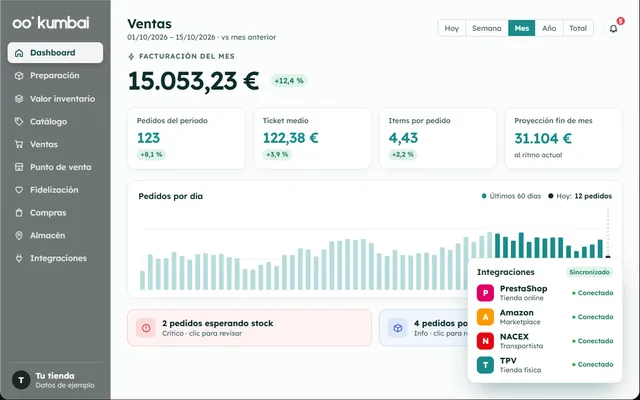Click the Almacén location pin icon
This screenshot has width=640, height=400.
click(19, 236)
